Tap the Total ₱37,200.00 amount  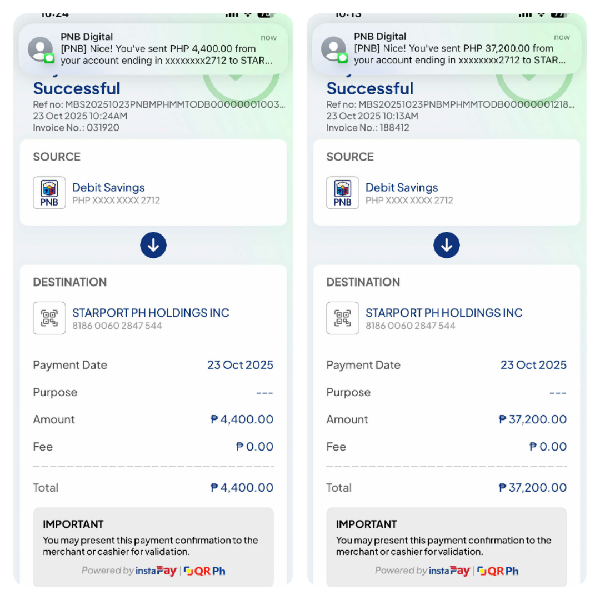point(532,488)
